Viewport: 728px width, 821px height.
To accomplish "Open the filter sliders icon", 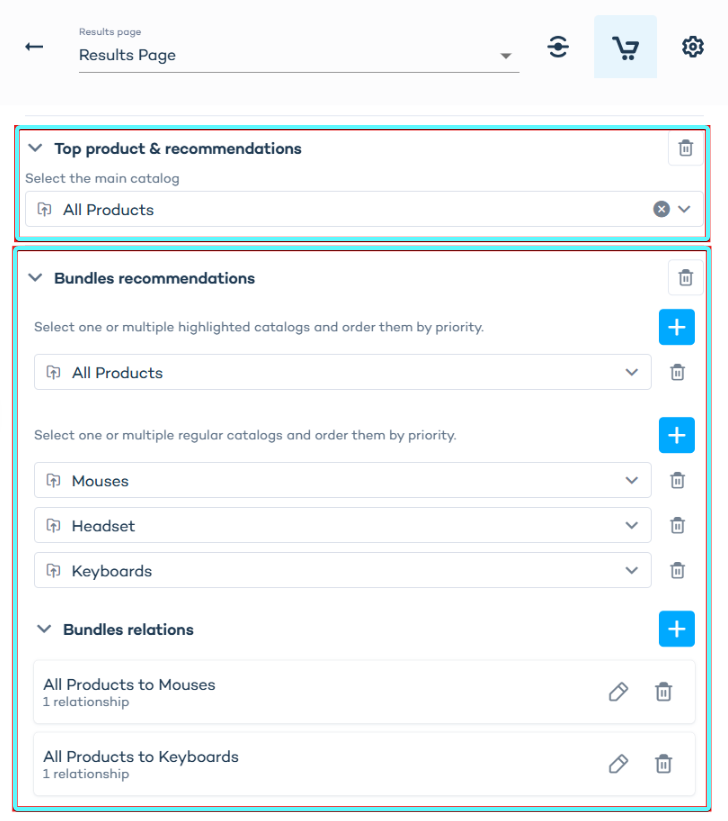I will pyautogui.click(x=558, y=47).
